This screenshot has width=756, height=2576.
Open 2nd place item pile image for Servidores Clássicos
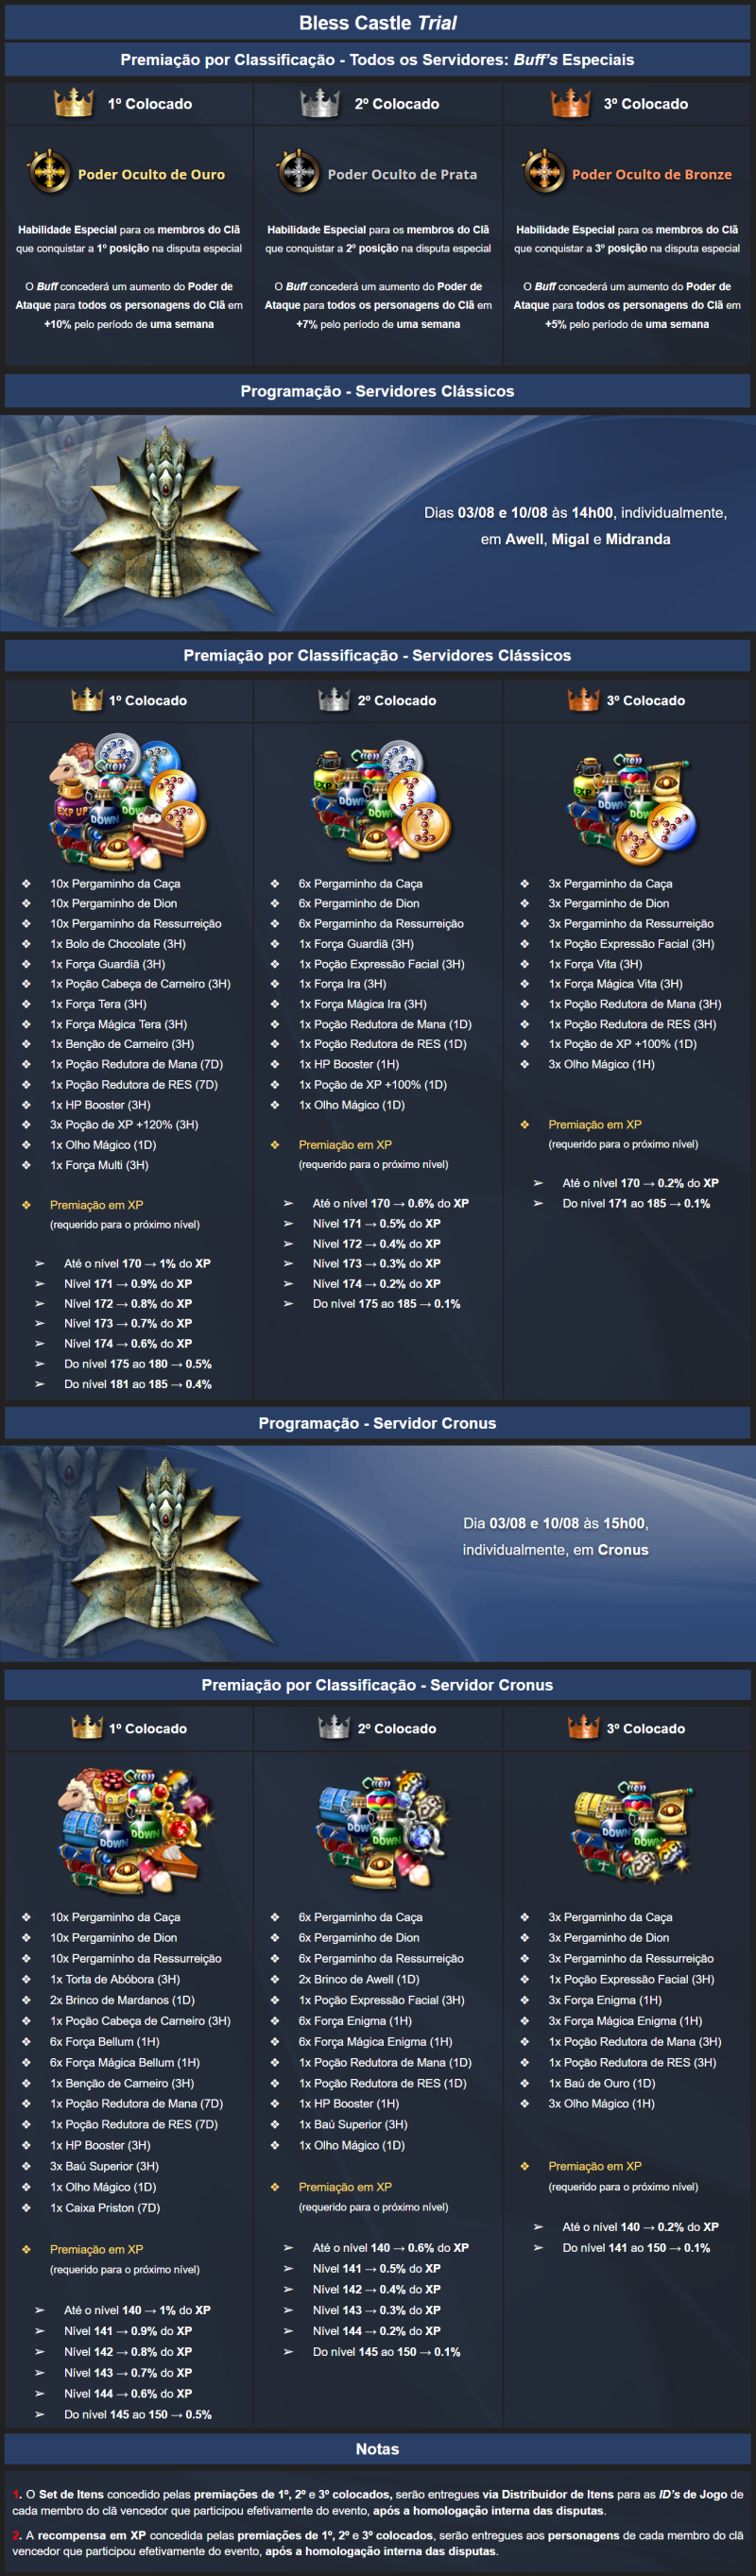(378, 802)
